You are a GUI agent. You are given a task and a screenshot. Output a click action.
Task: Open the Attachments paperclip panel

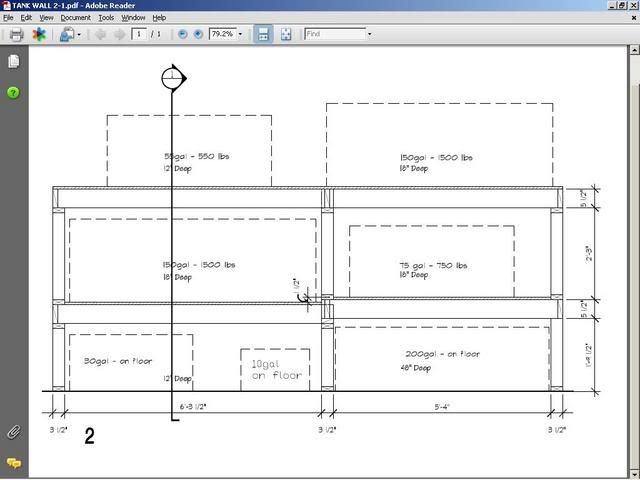click(13, 432)
